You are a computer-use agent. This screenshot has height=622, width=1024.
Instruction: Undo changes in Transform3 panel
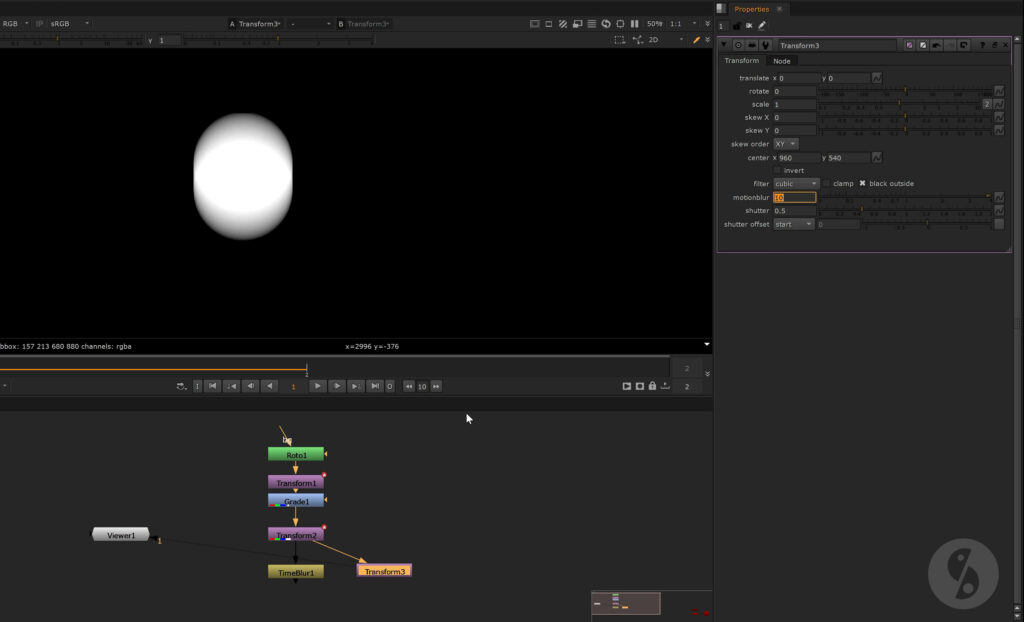936,45
